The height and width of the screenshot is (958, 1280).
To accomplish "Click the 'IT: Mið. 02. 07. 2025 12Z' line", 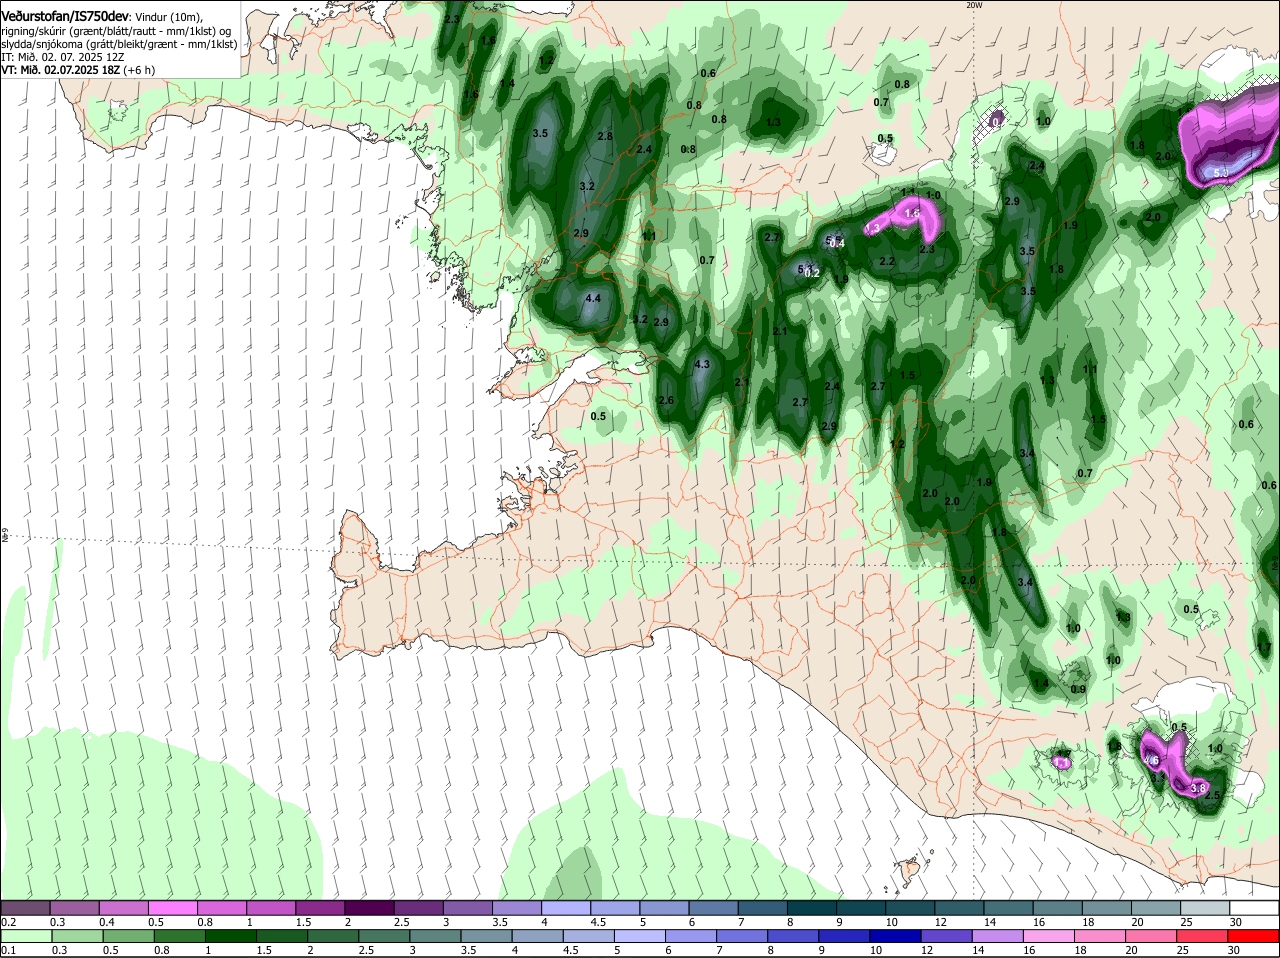I will point(63,57).
